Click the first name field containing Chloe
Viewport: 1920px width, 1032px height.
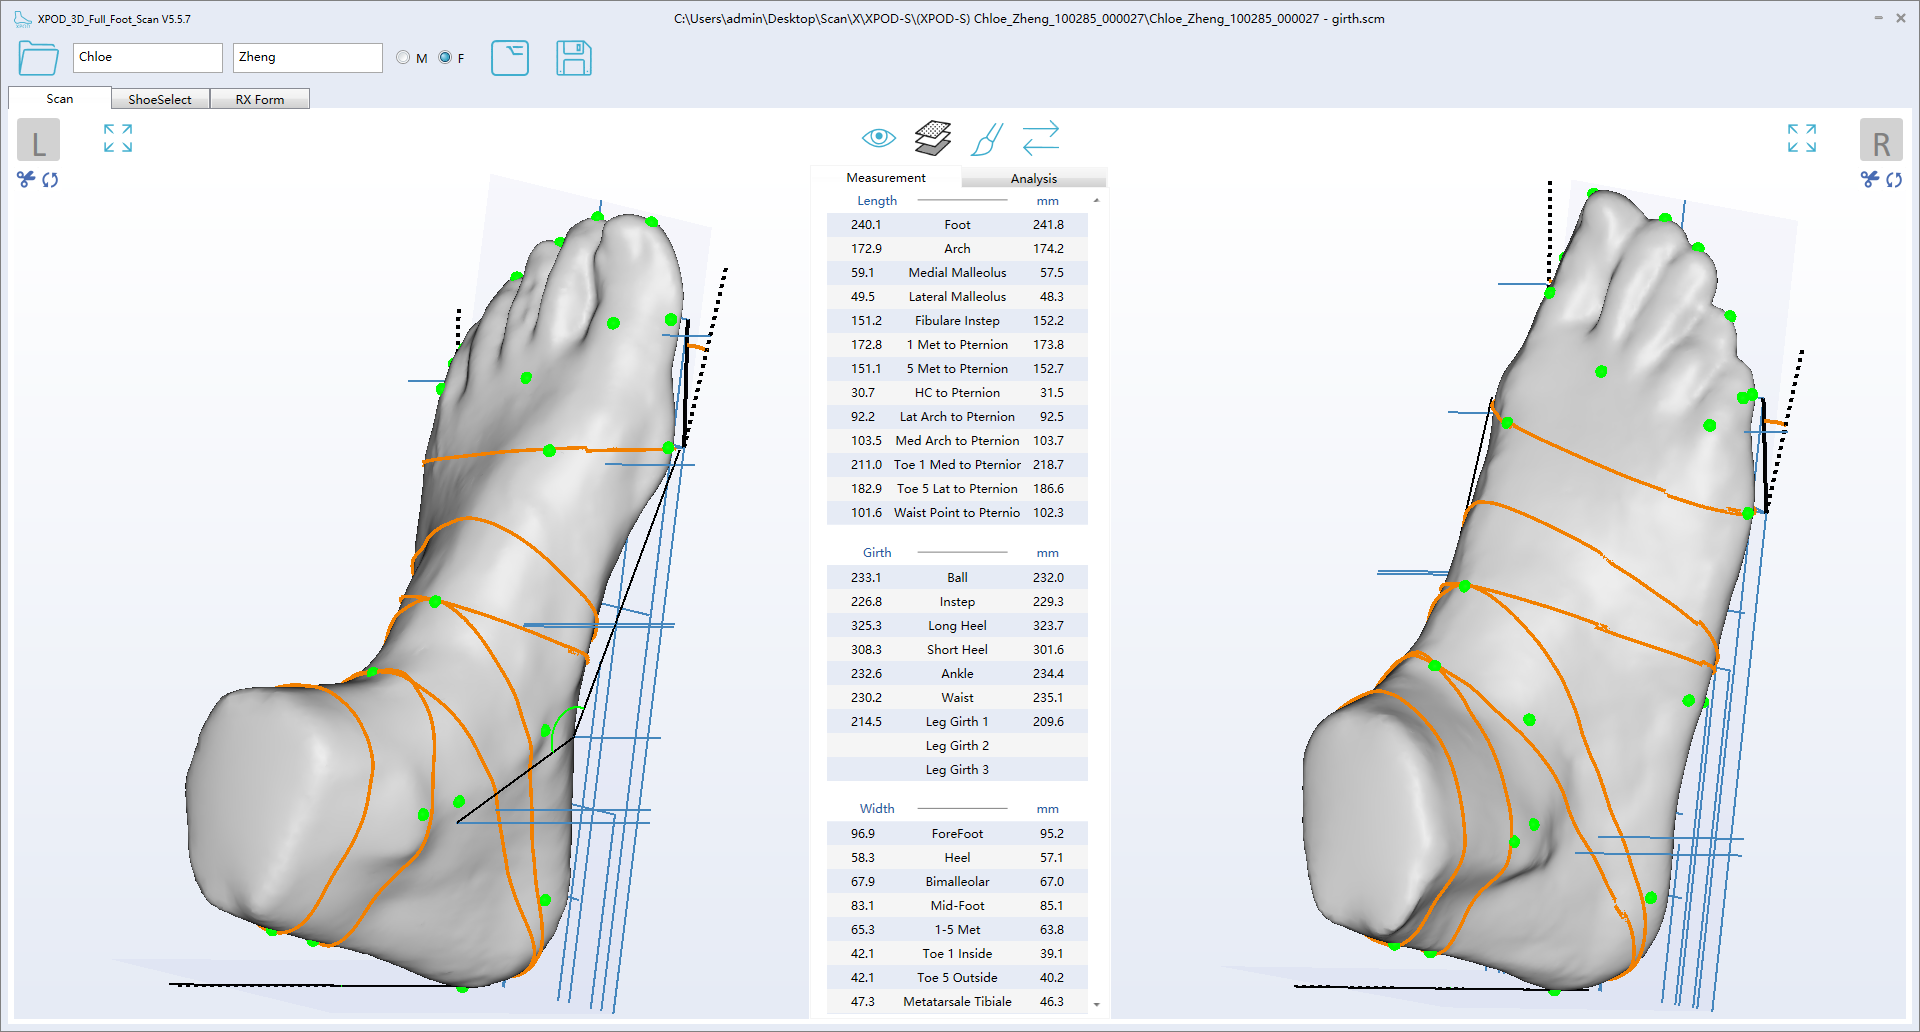(x=147, y=58)
